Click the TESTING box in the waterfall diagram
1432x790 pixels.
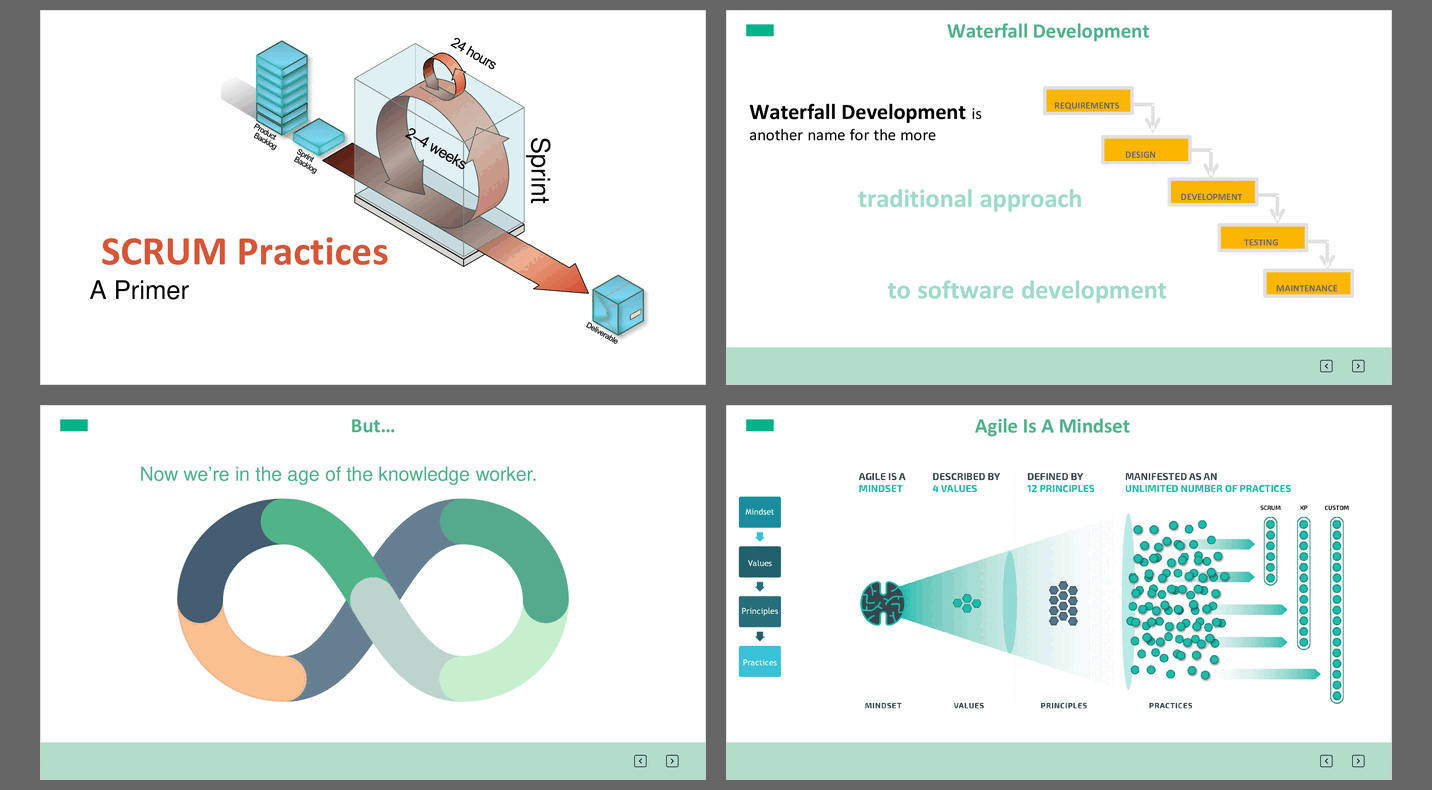[x=1262, y=238]
